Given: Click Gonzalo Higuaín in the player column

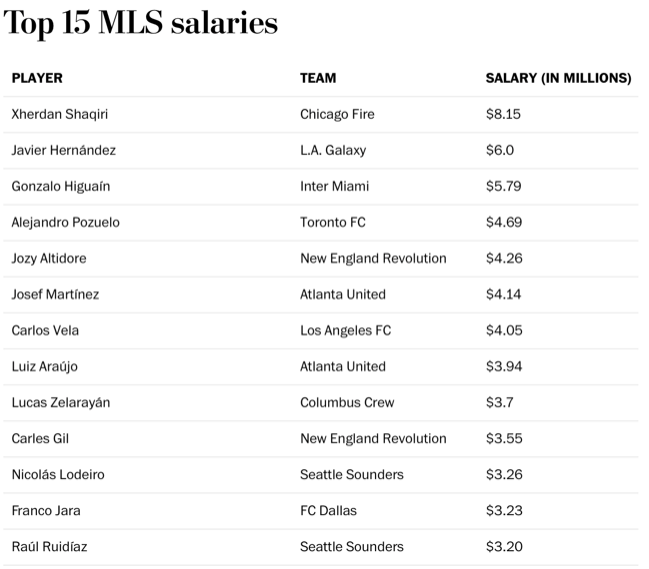Looking at the screenshot, I should tap(63, 186).
